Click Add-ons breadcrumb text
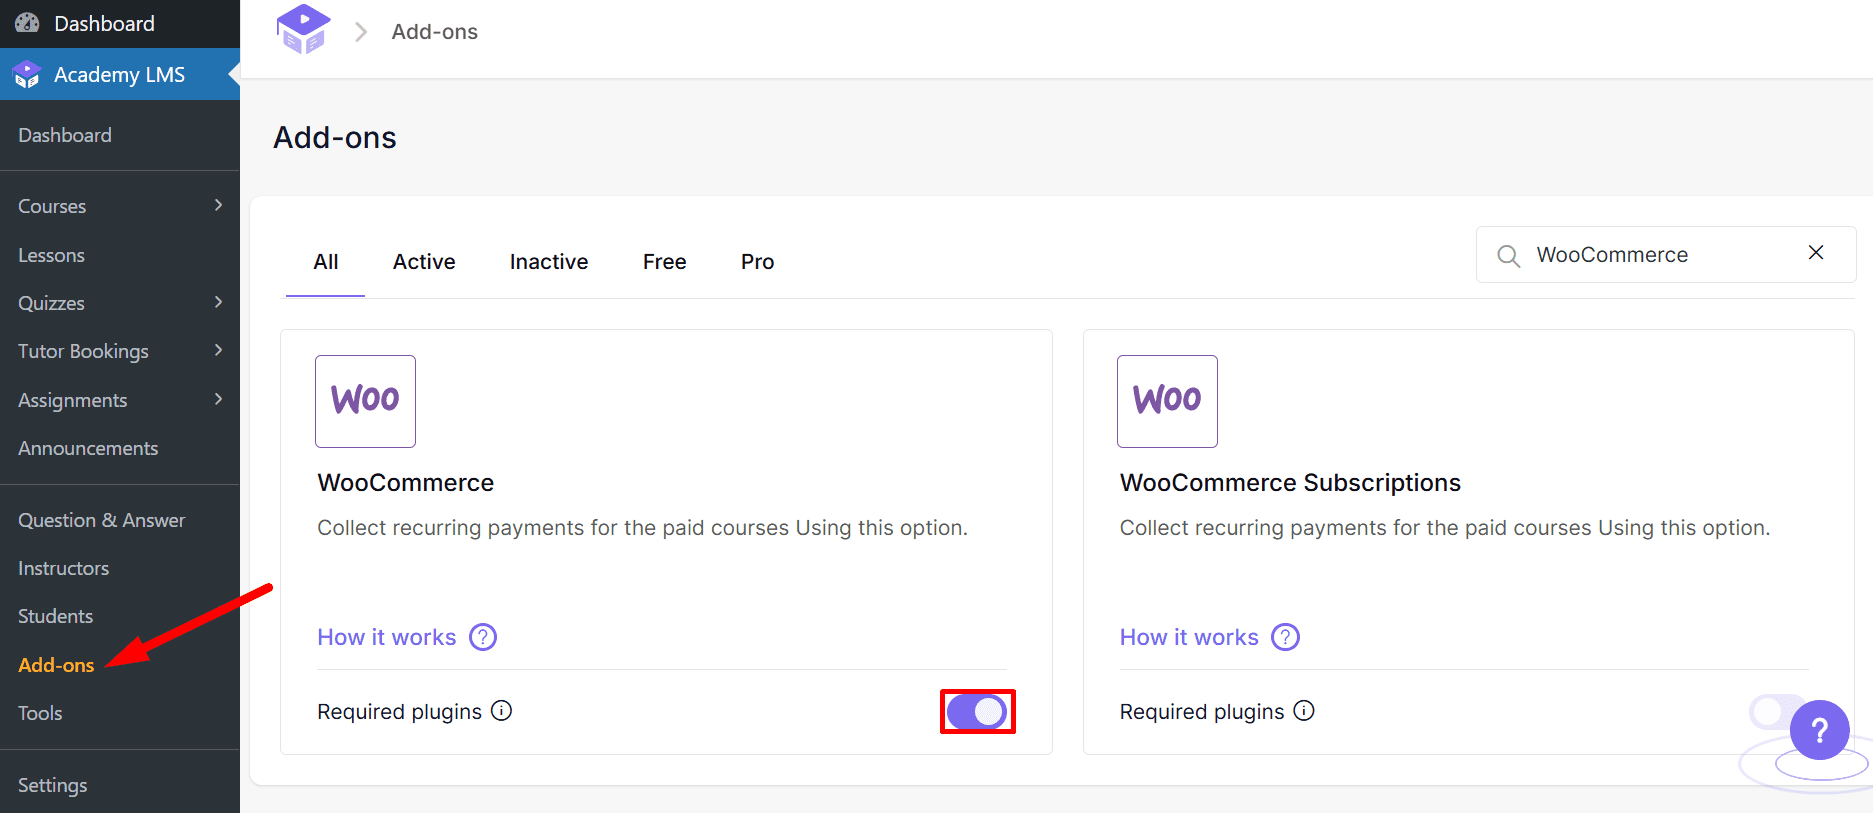Viewport: 1873px width, 813px height. (435, 32)
